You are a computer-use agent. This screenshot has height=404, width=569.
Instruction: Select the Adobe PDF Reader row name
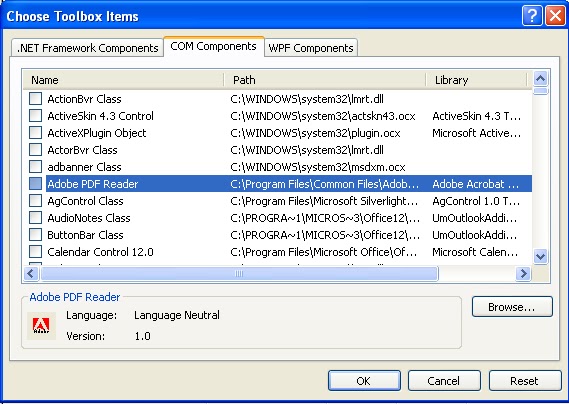(x=93, y=184)
